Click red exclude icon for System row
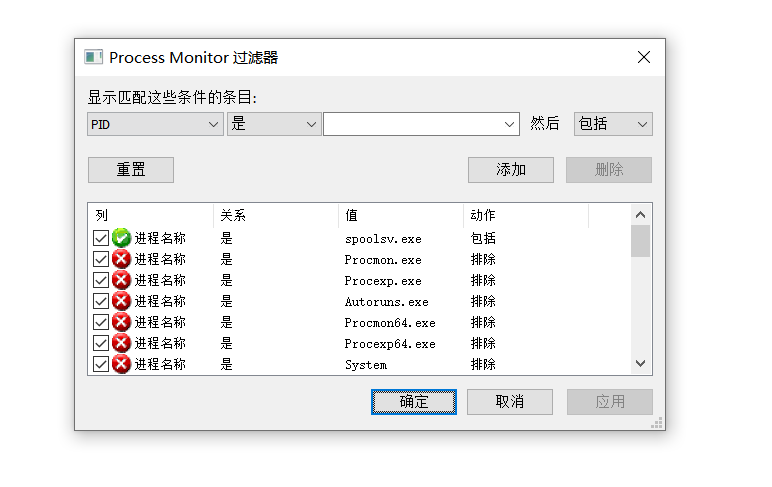 pos(121,364)
